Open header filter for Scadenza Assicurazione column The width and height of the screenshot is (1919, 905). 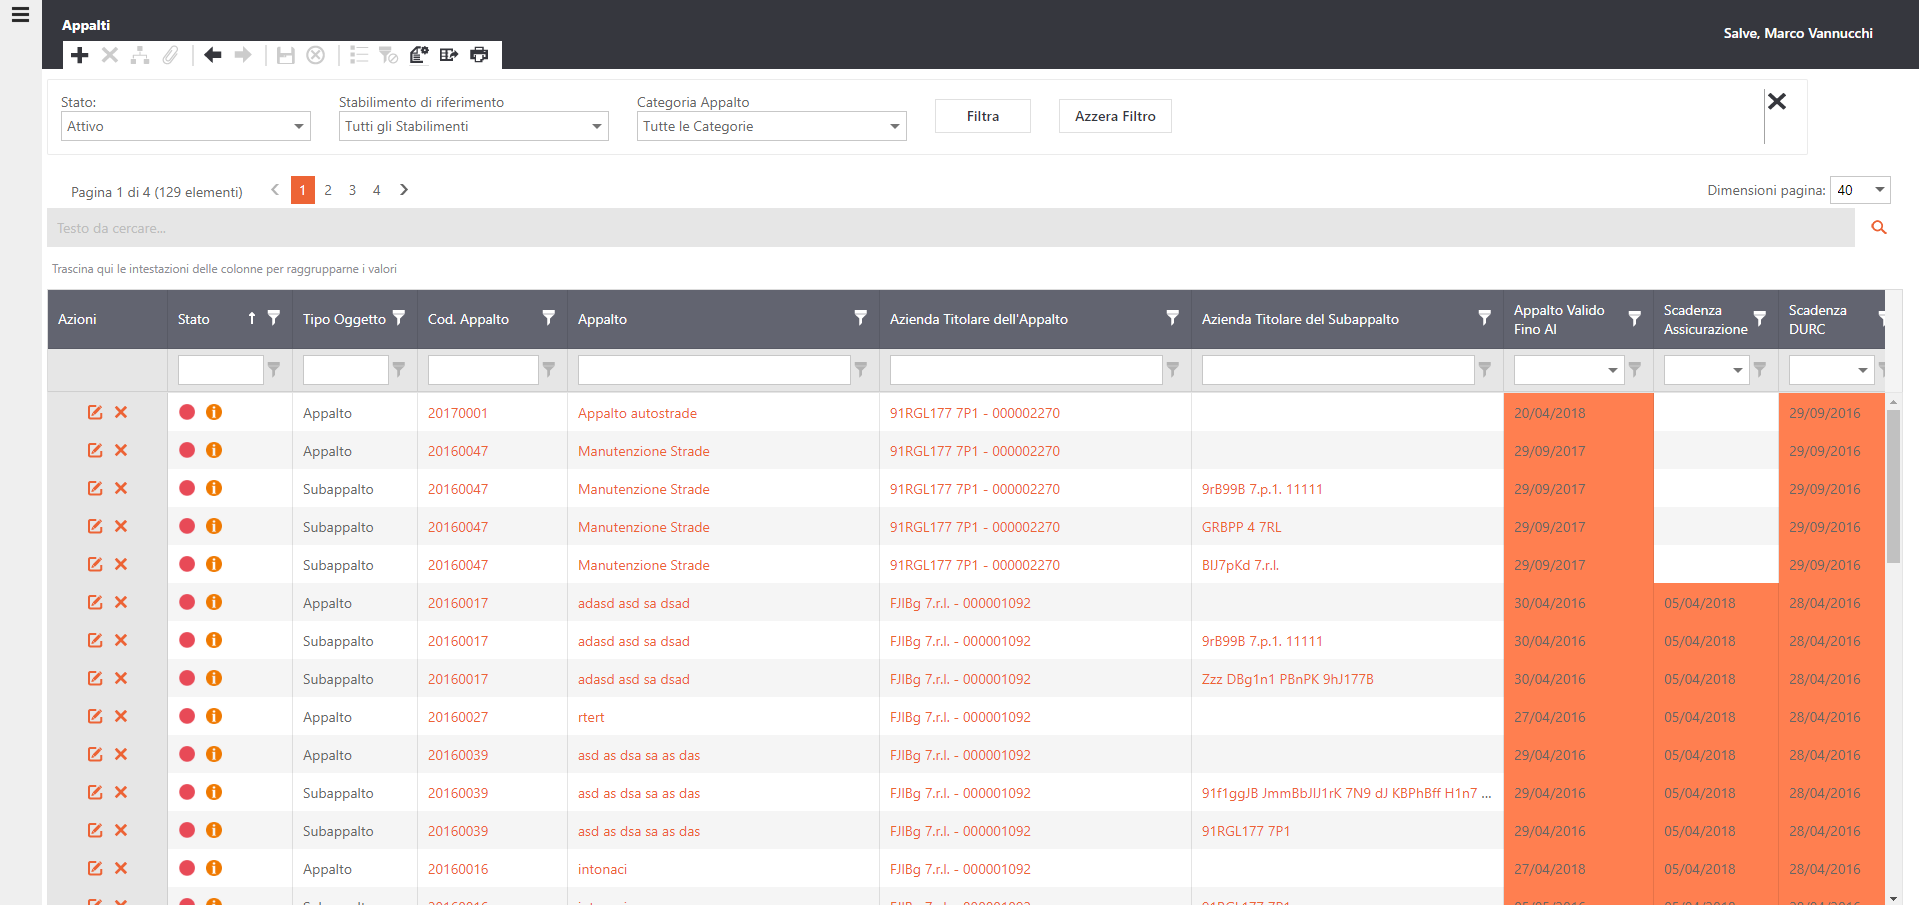point(1759,318)
